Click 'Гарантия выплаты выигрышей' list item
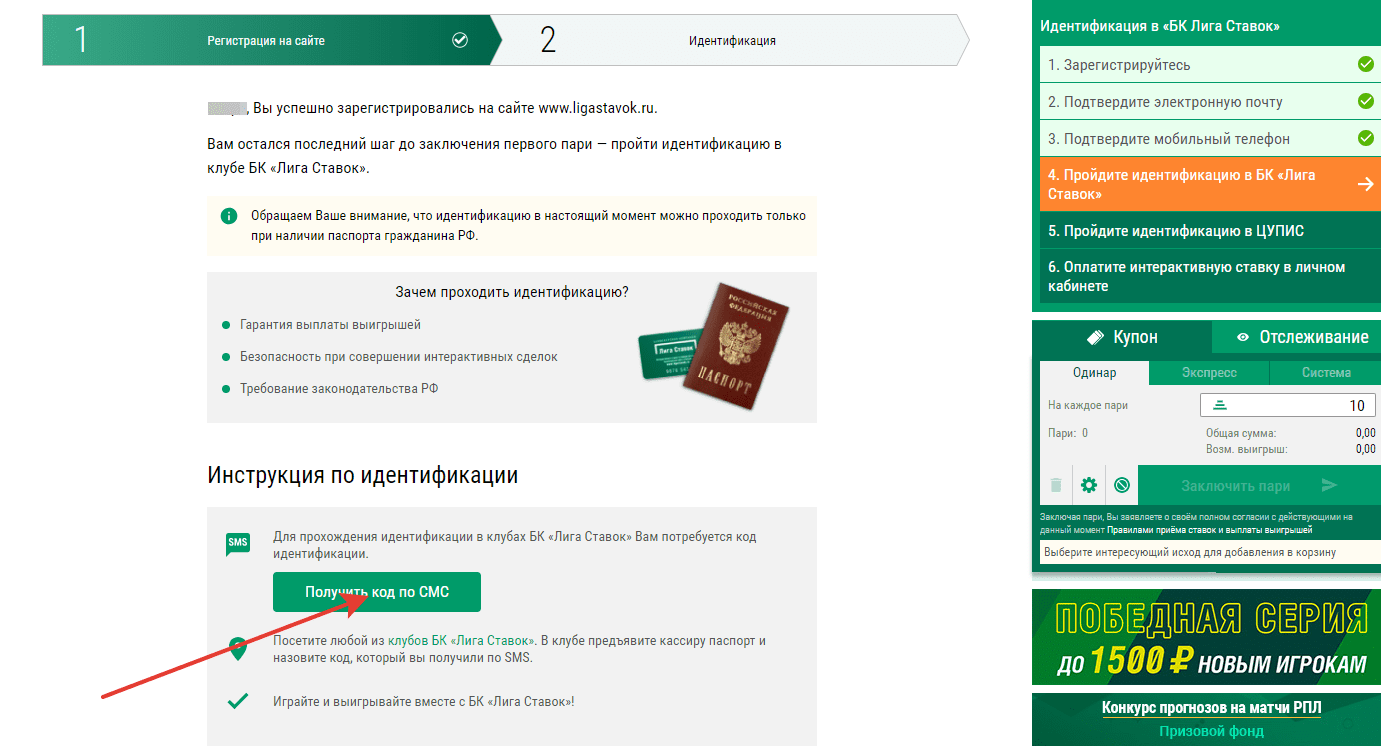 point(330,325)
